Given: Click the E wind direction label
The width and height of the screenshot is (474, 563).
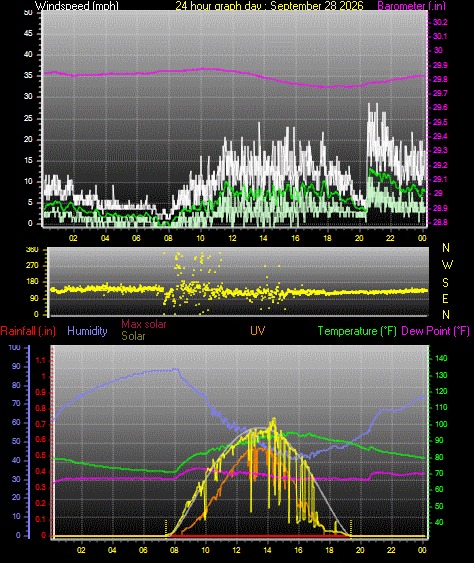Looking at the screenshot, I should click(x=445, y=298).
